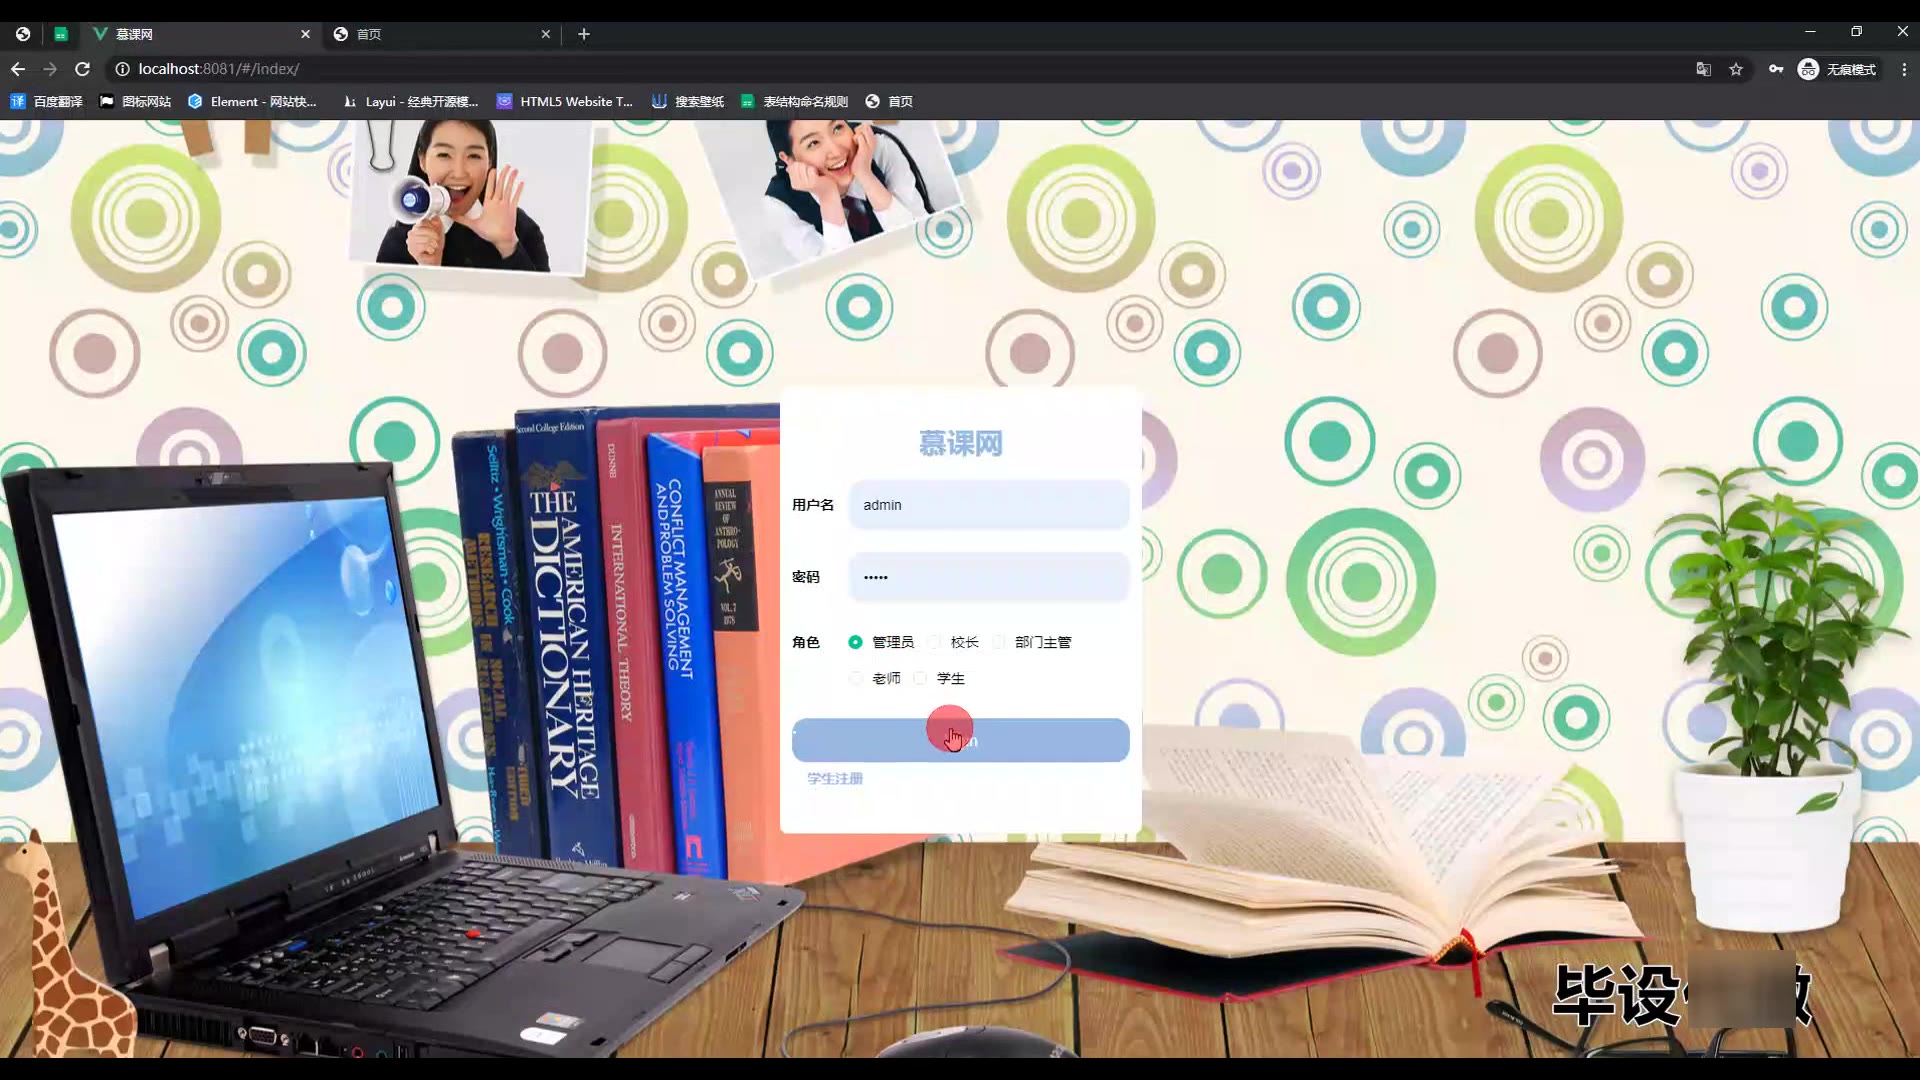Click the browser forward arrow
This screenshot has height=1080, width=1920.
[50, 69]
